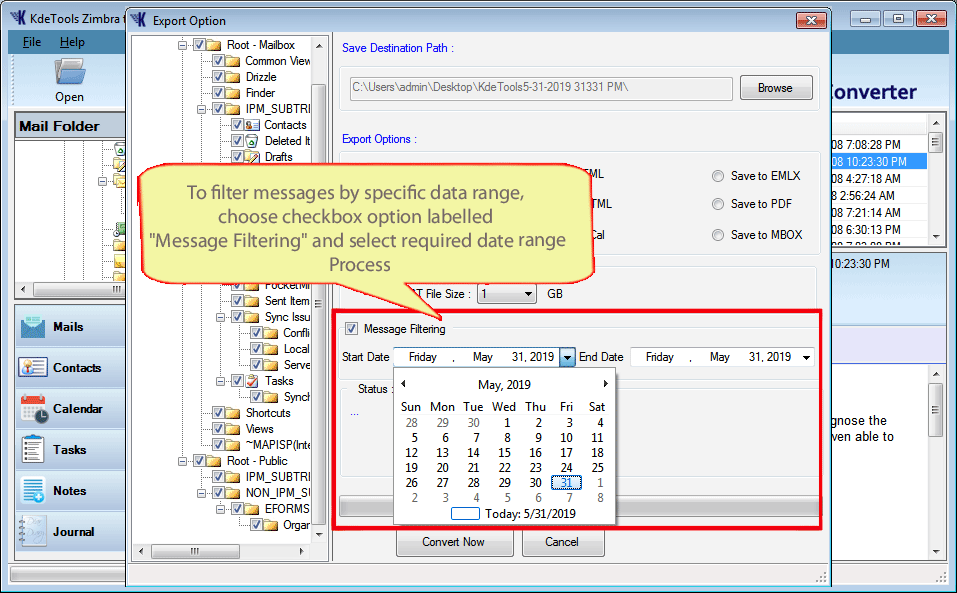This screenshot has width=957, height=593.
Task: Open the Tasks section icon
Action: pos(32,450)
